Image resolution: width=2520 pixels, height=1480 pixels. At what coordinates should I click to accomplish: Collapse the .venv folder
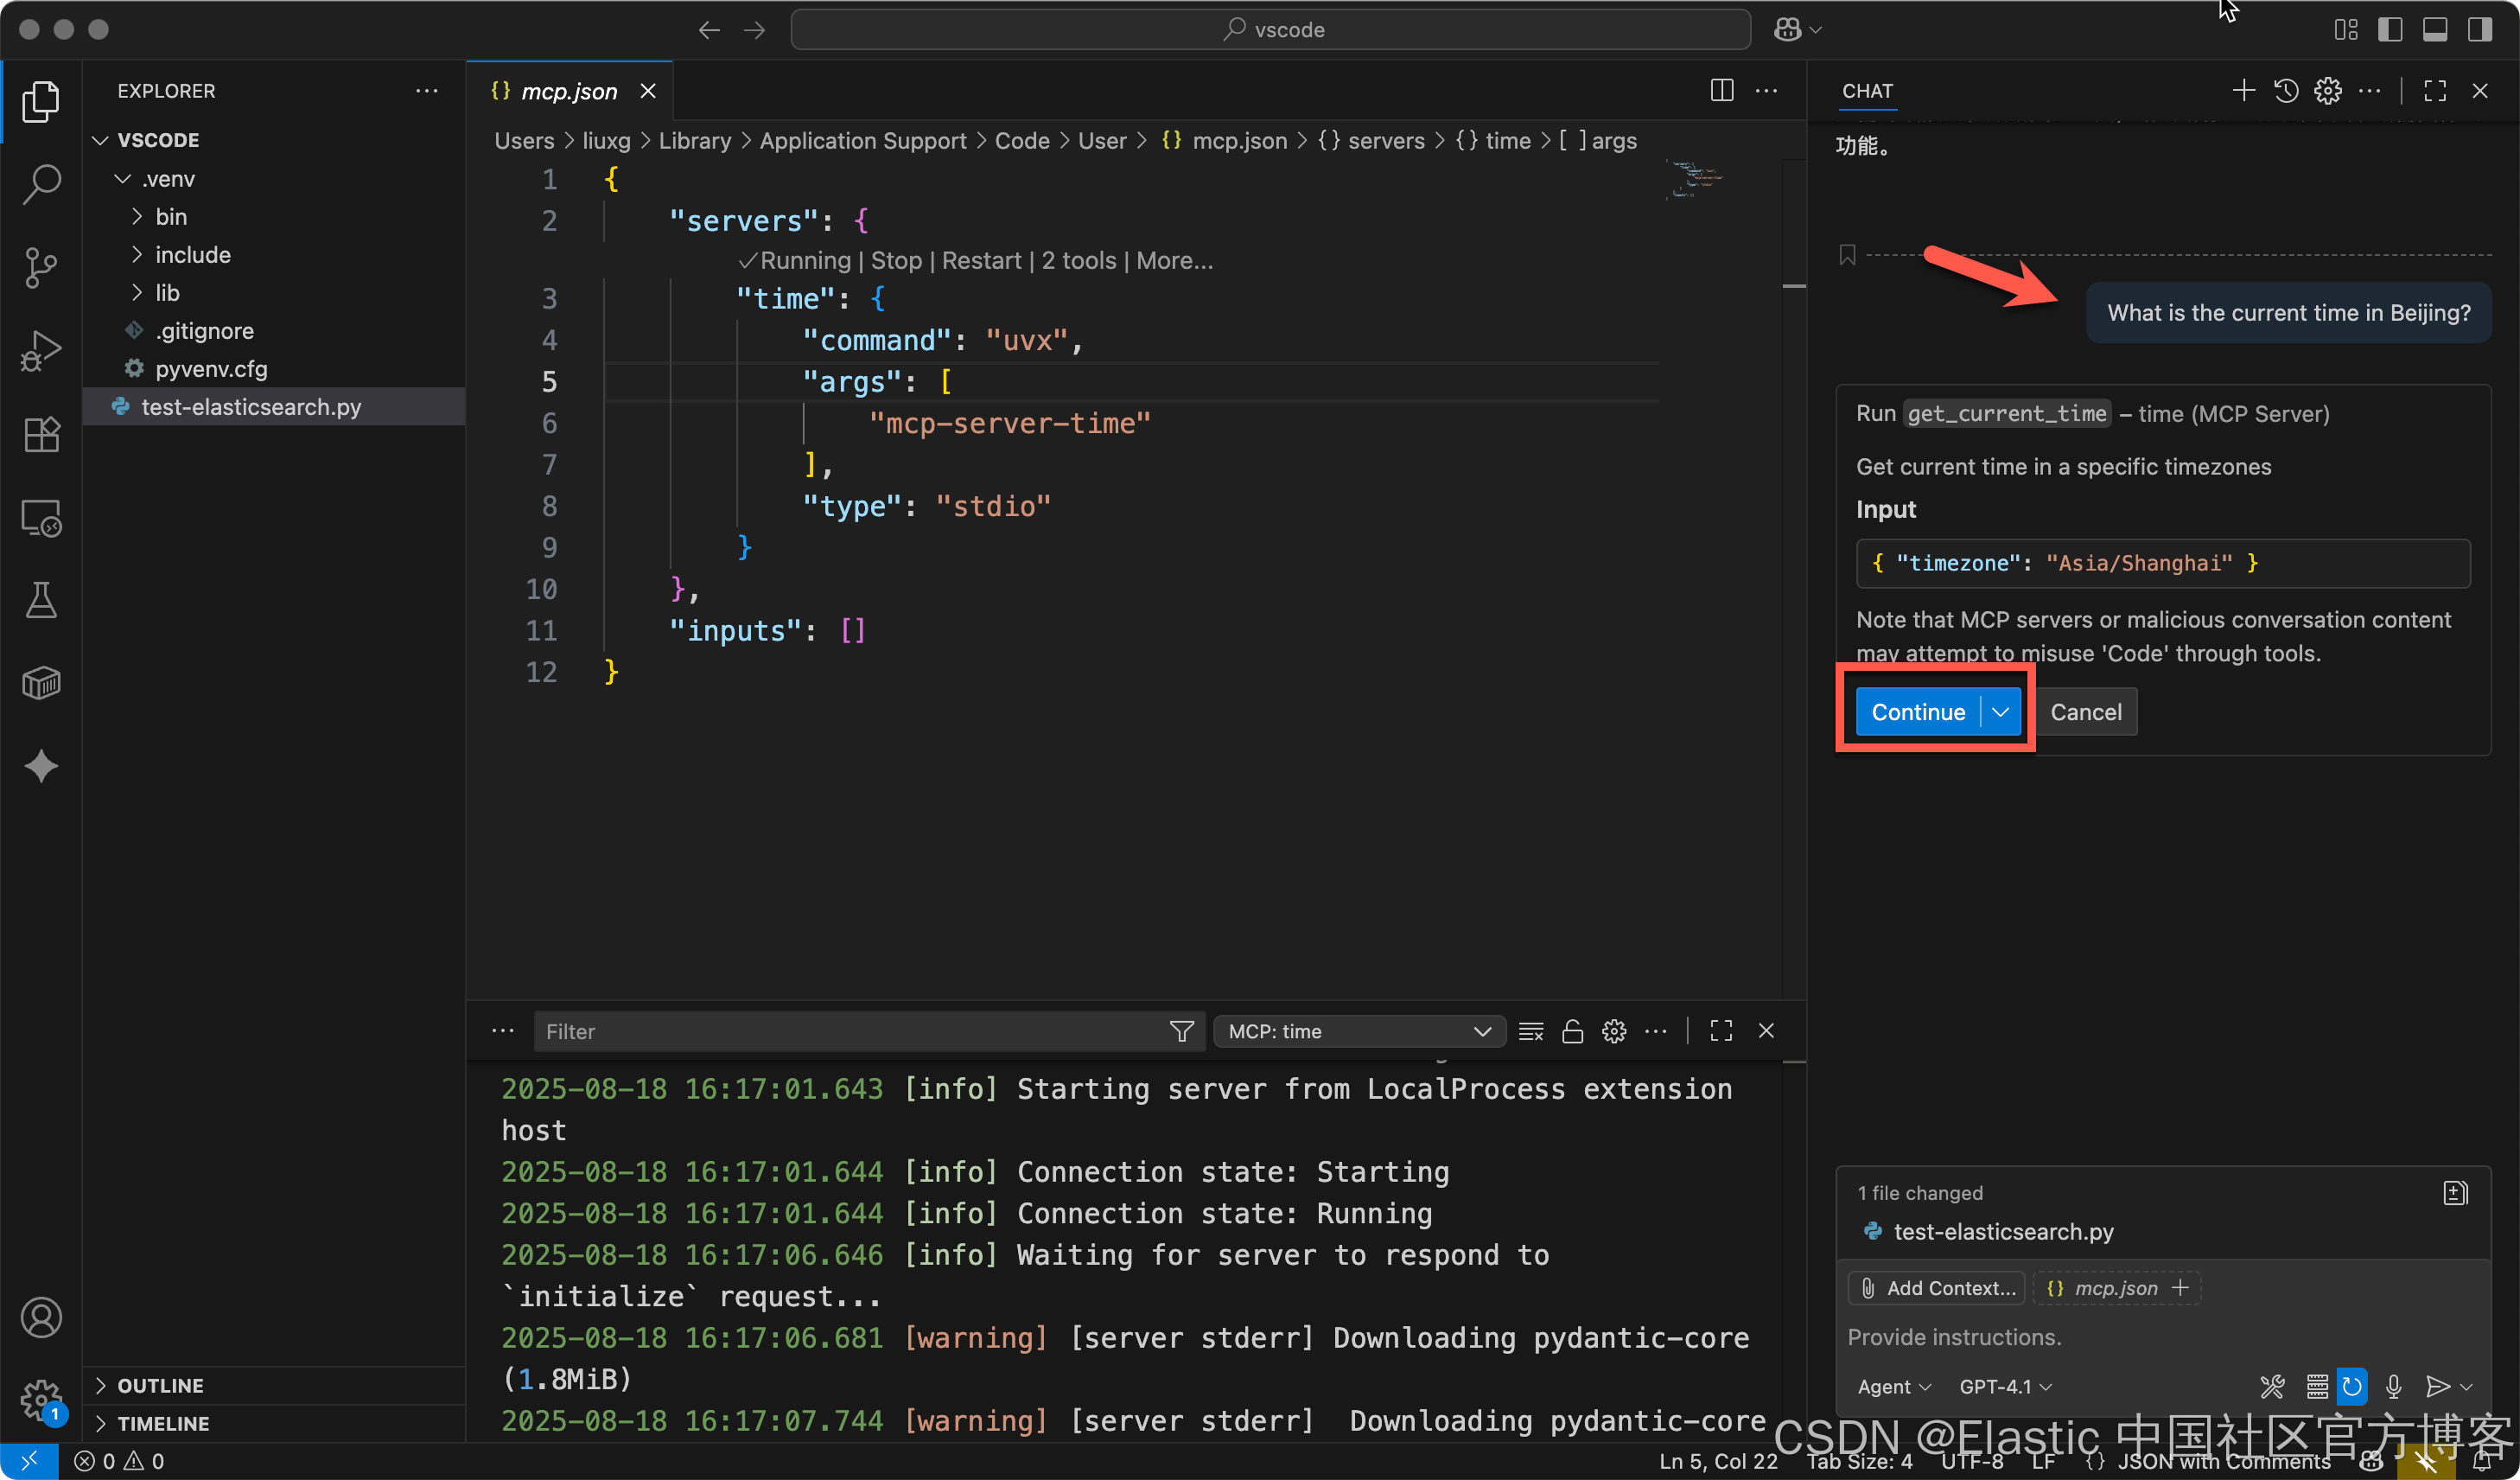[123, 179]
